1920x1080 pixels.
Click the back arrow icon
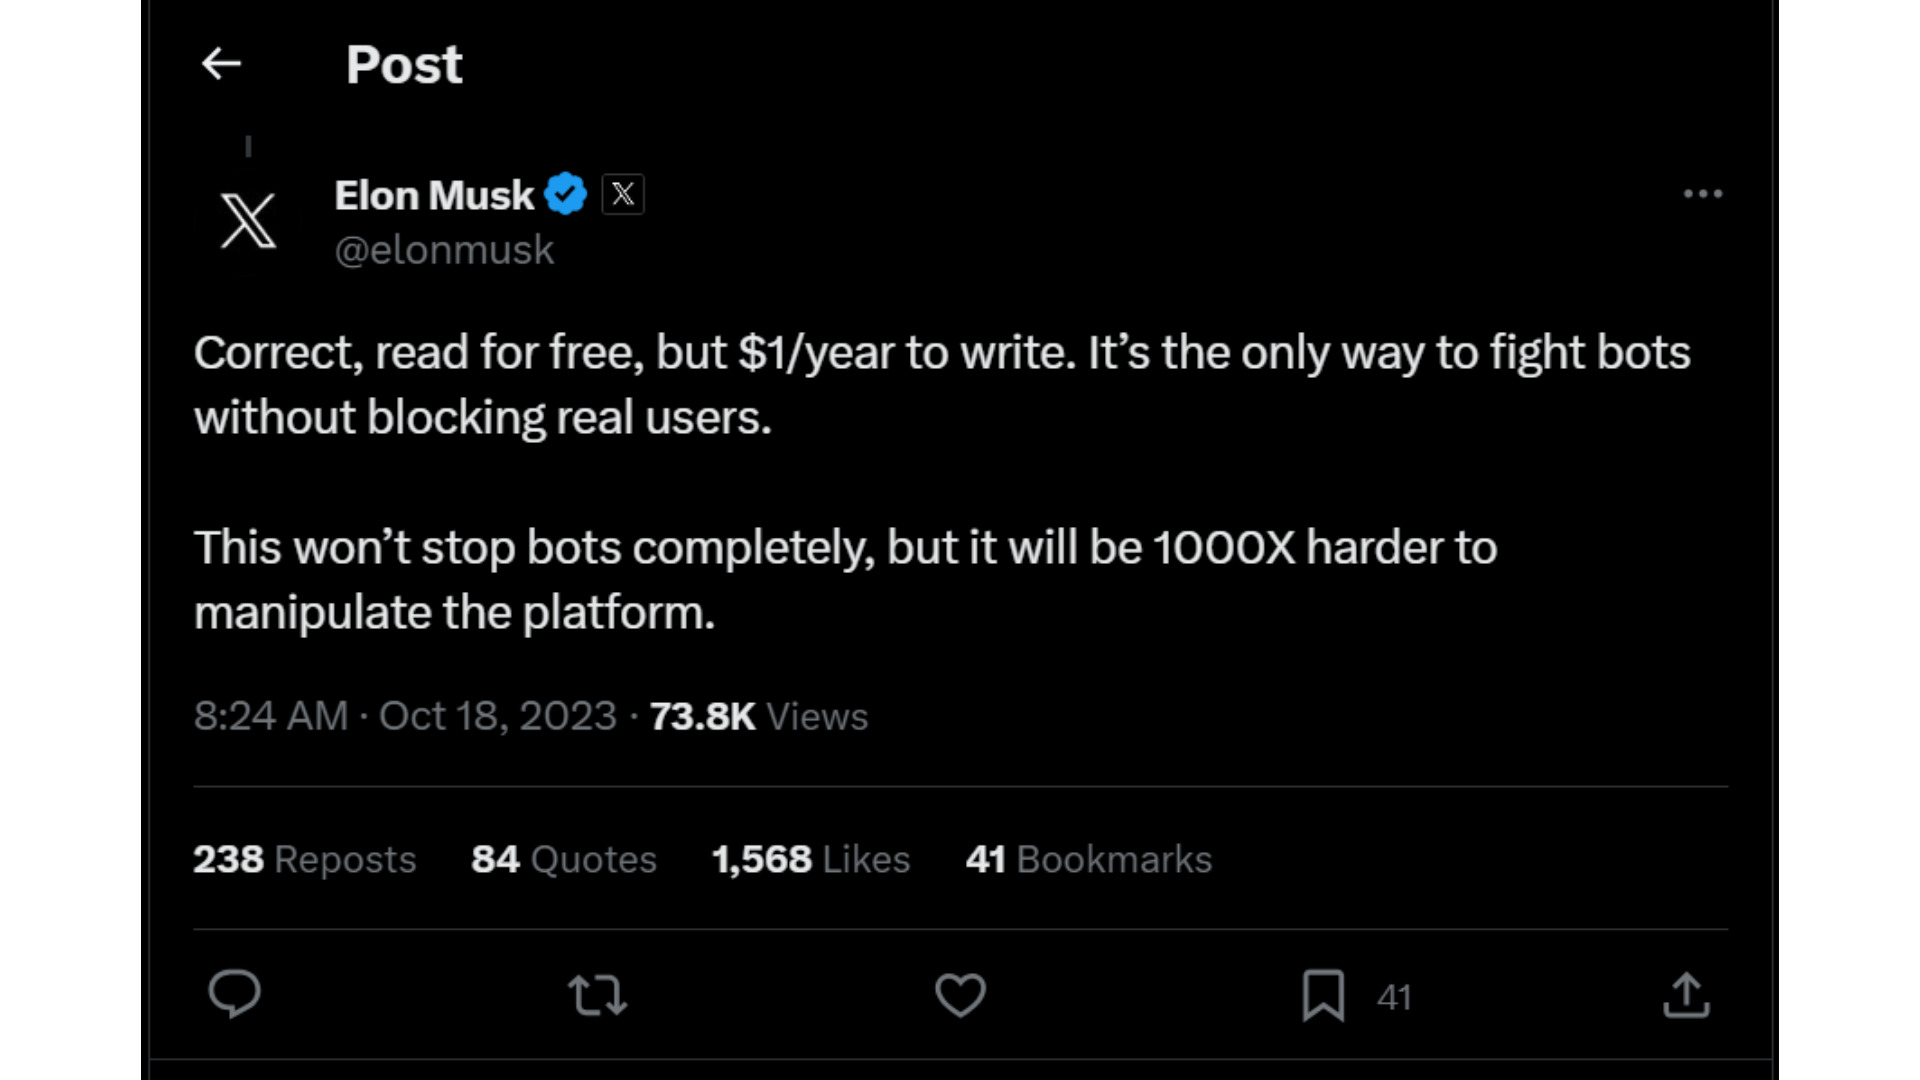(x=221, y=64)
